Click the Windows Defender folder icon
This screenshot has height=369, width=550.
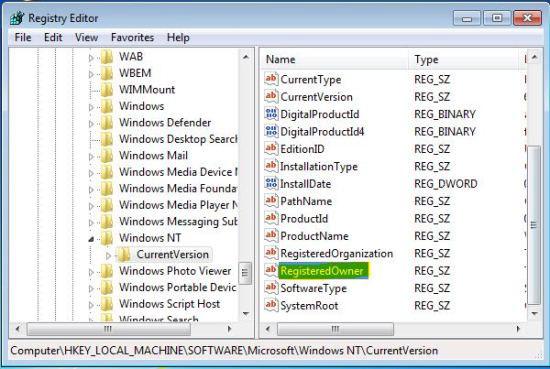(x=107, y=122)
